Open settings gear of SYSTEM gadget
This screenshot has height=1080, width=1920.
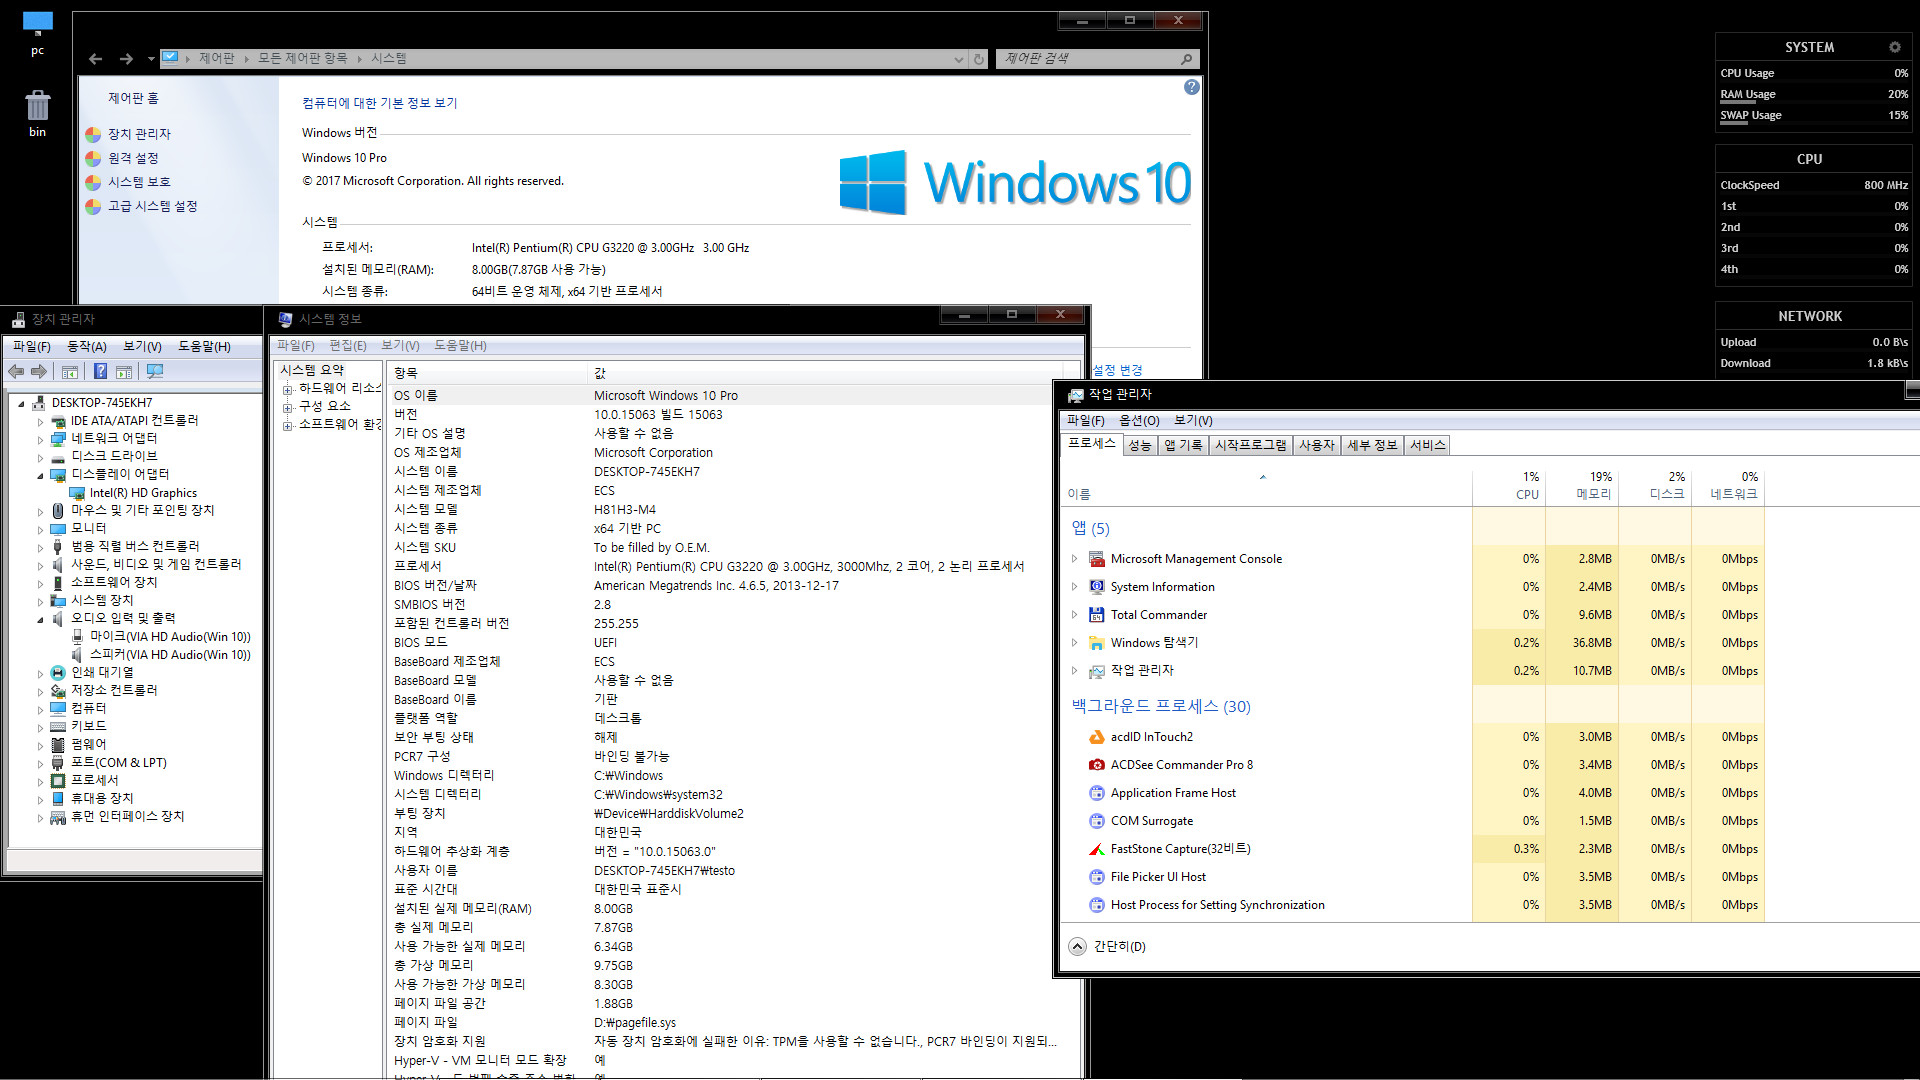pos(1894,47)
